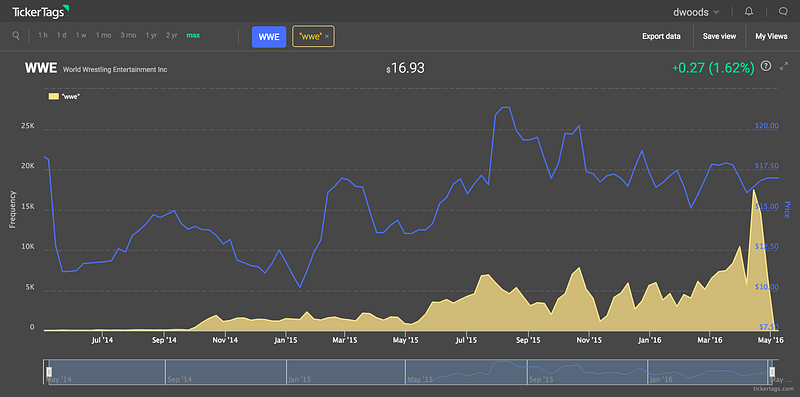Click World Wrestling Entertainment Inc name
Screen dimensions: 800x397
tap(115, 69)
